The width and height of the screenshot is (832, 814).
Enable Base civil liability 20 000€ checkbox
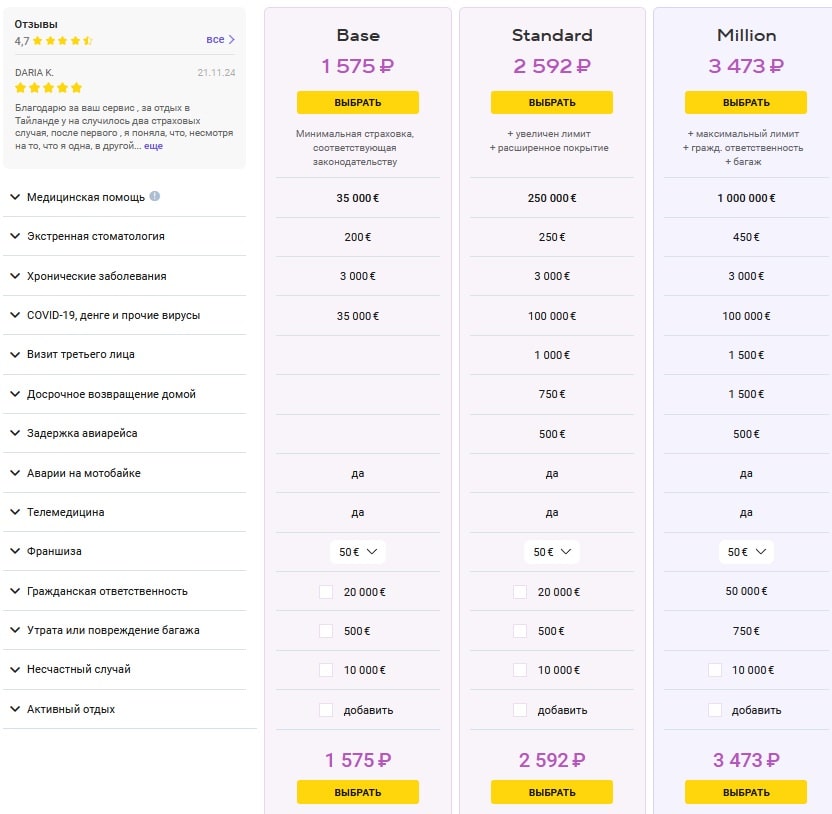point(326,592)
